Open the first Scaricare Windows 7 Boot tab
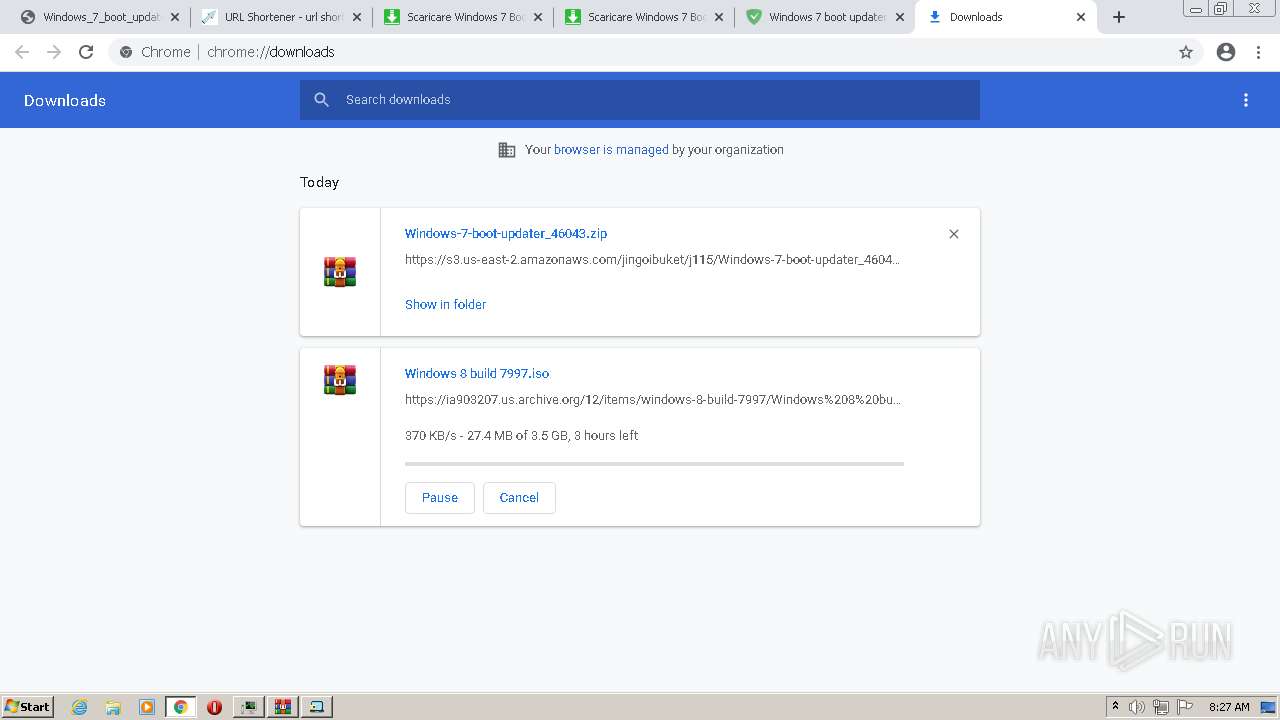The height and width of the screenshot is (720, 1280). tap(465, 17)
